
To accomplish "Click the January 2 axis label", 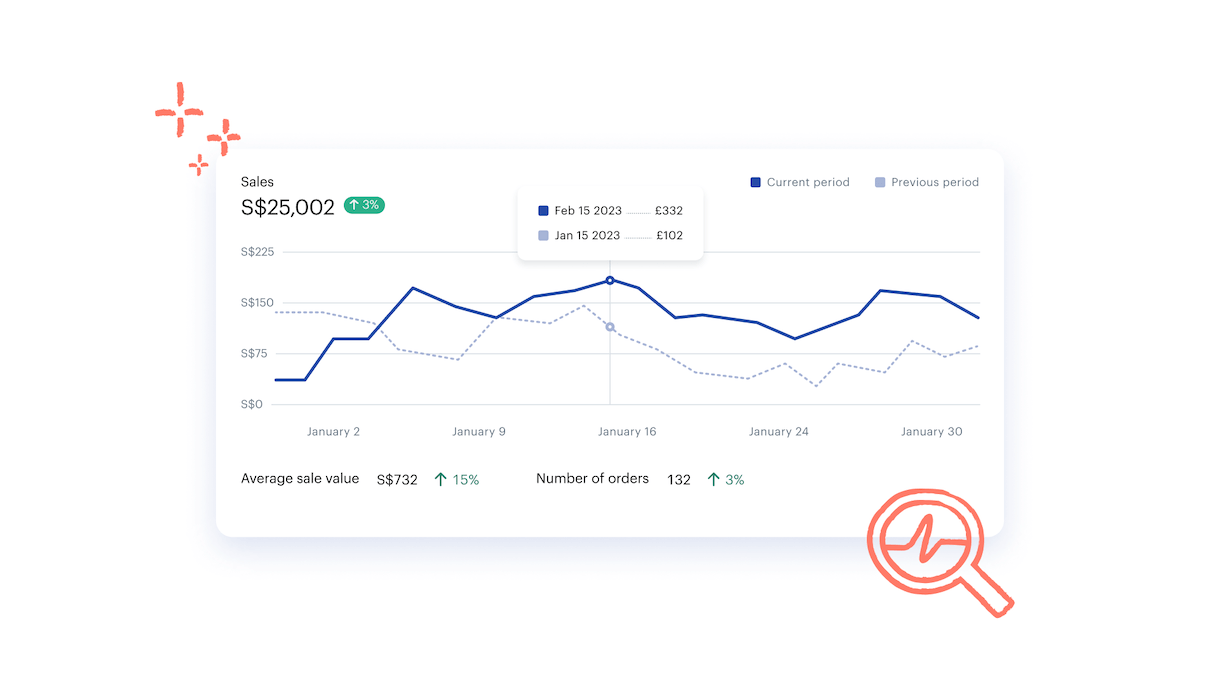I will (333, 432).
